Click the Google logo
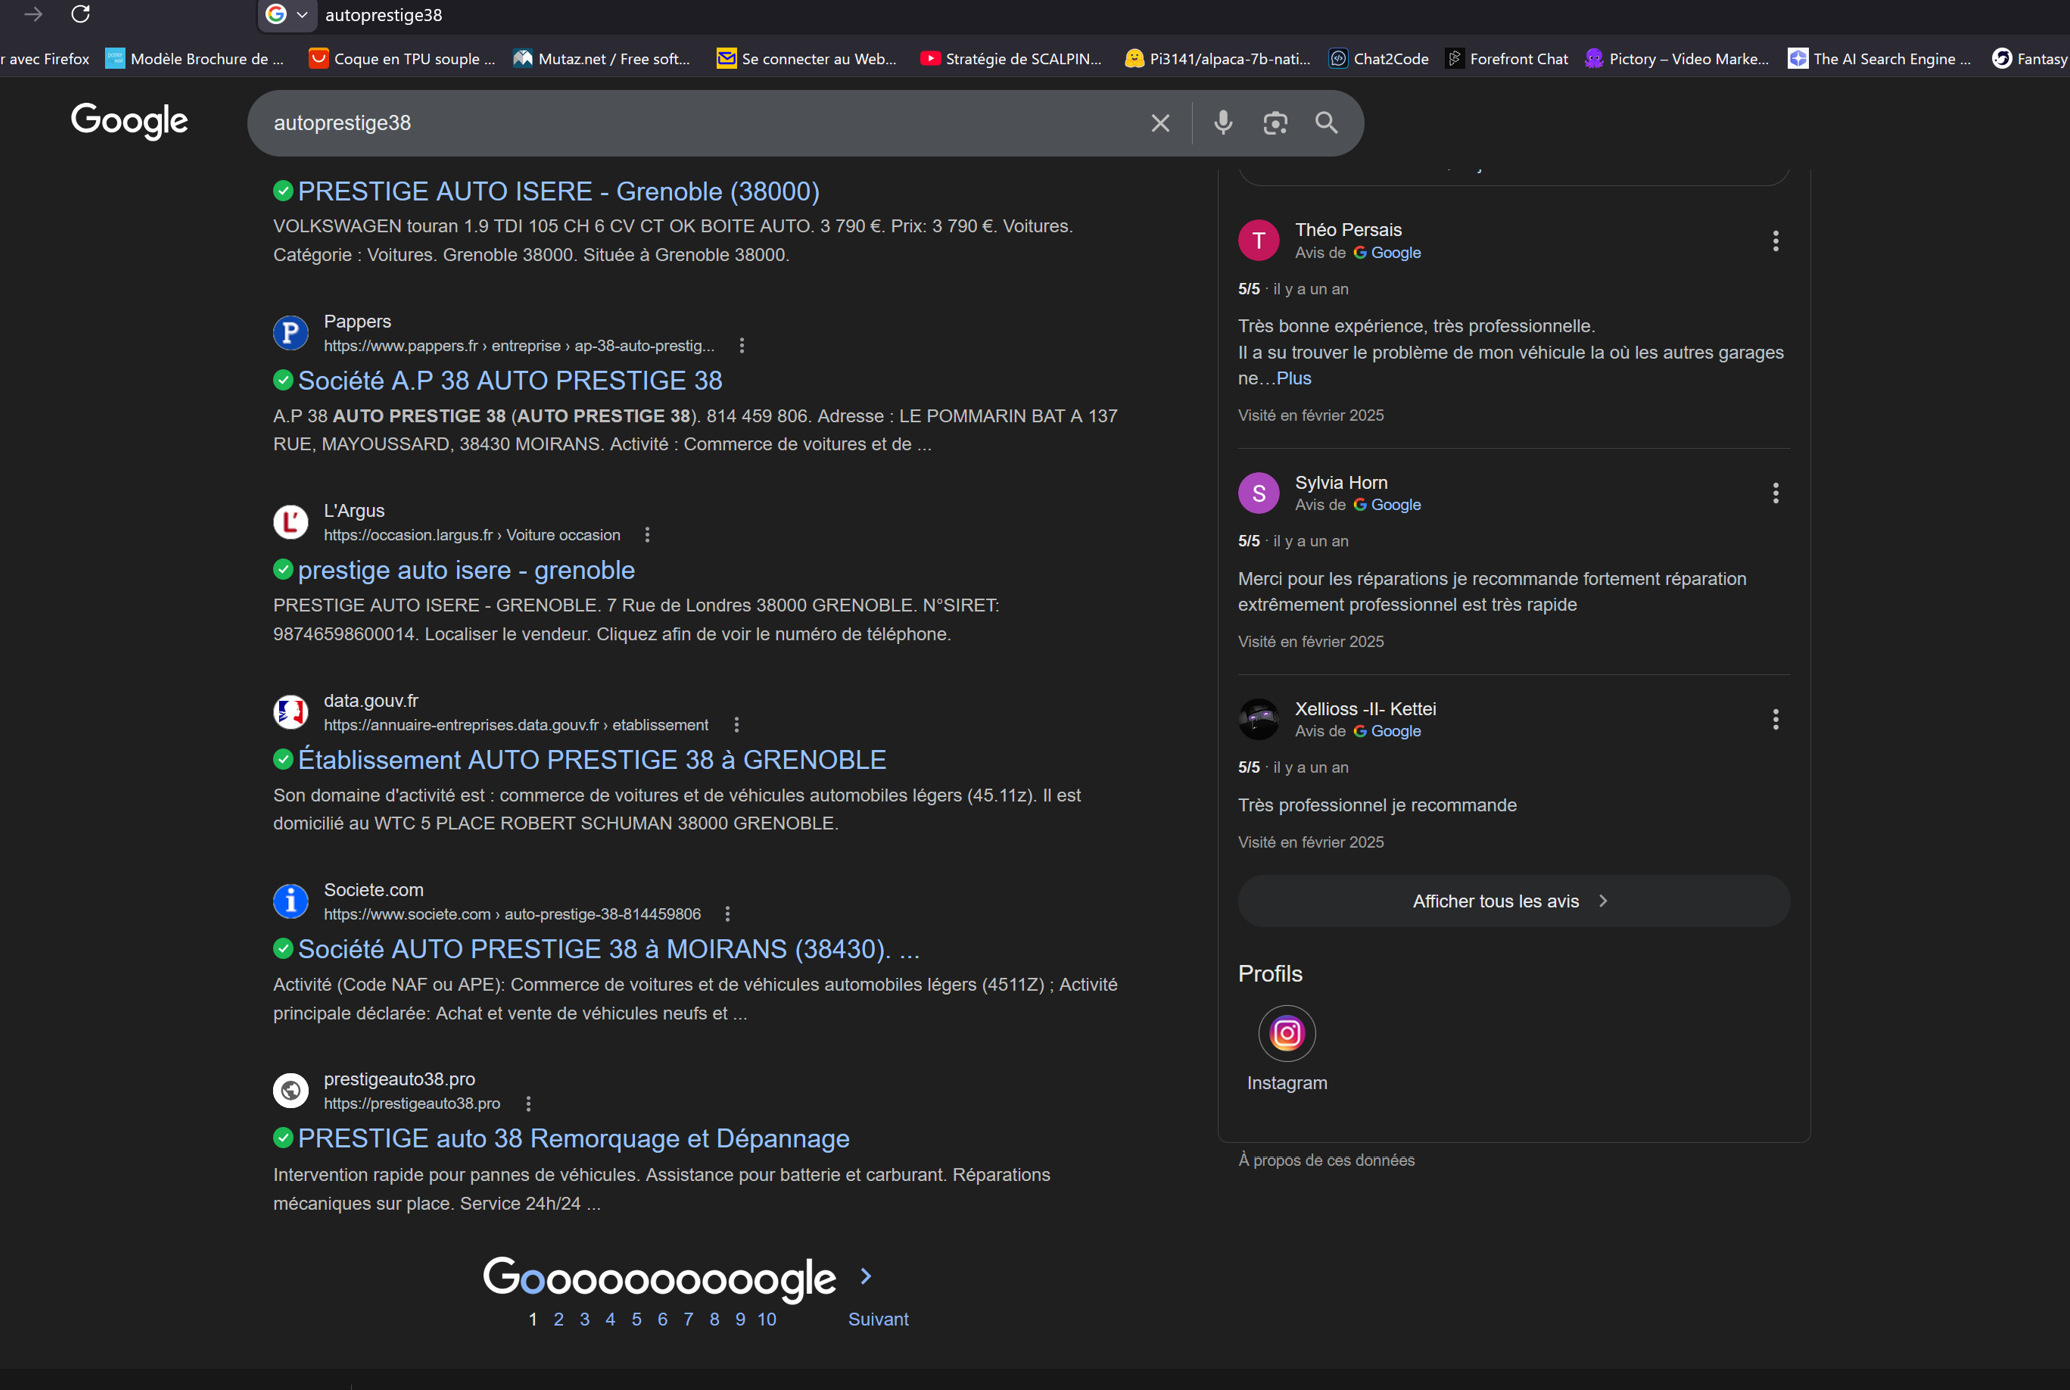This screenshot has width=2070, height=1390. click(129, 121)
